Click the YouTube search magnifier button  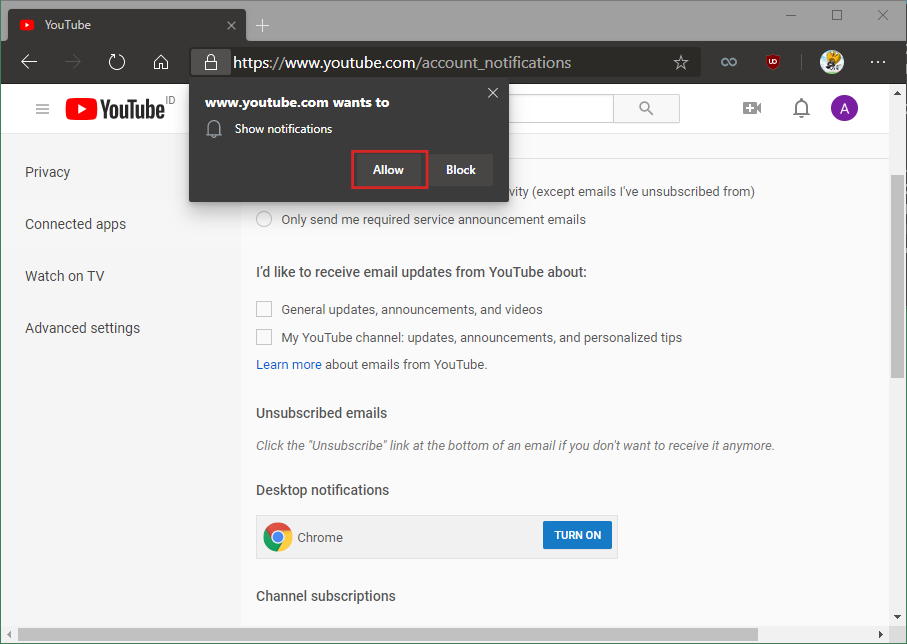point(646,109)
